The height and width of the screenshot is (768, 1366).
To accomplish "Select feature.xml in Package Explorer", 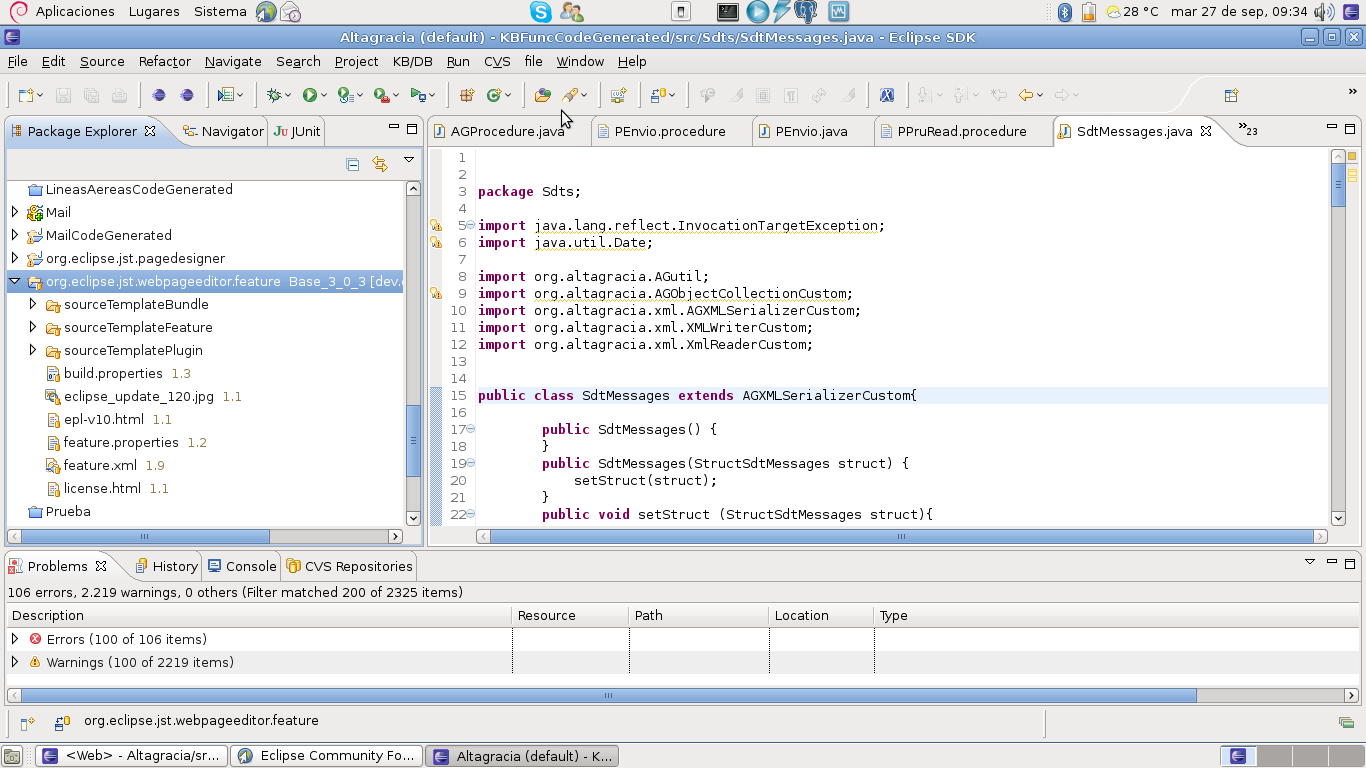I will pos(100,465).
